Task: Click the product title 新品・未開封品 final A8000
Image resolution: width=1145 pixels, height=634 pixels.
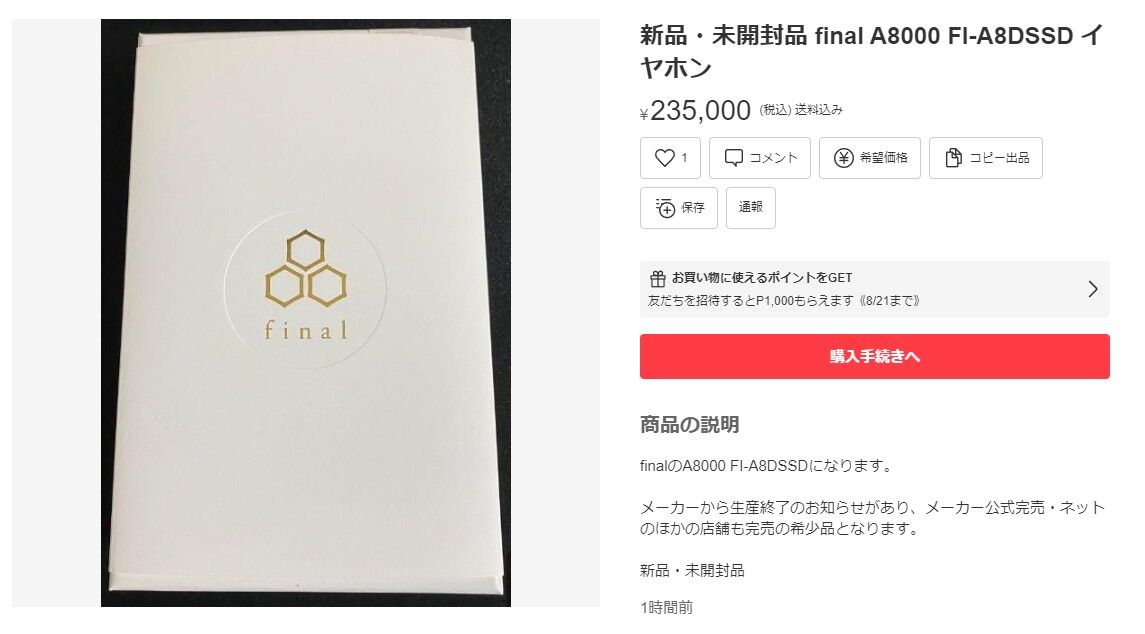Action: coord(871,51)
